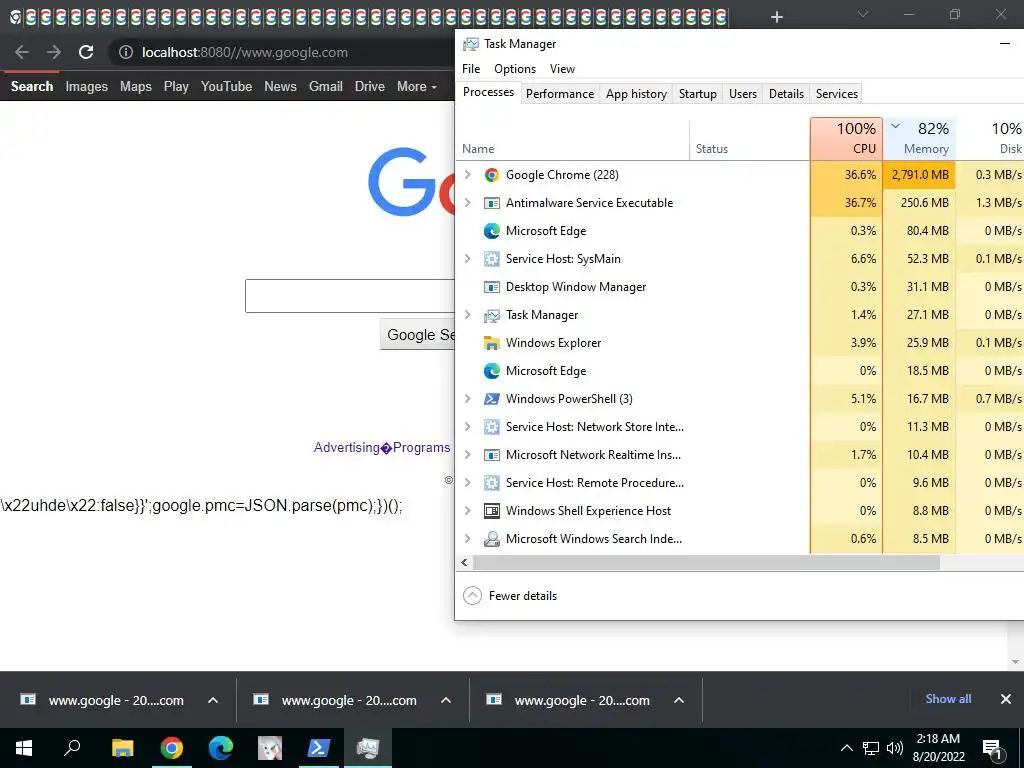Switch to Chrome on the taskbar
The width and height of the screenshot is (1024, 768).
pyautogui.click(x=172, y=748)
